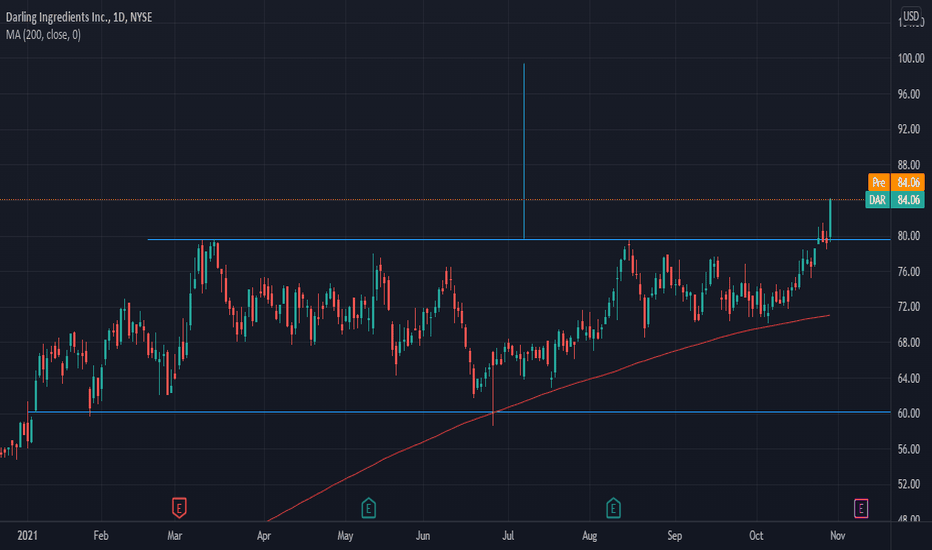
Task: Click the Sep label on time axis
Action: pos(675,536)
